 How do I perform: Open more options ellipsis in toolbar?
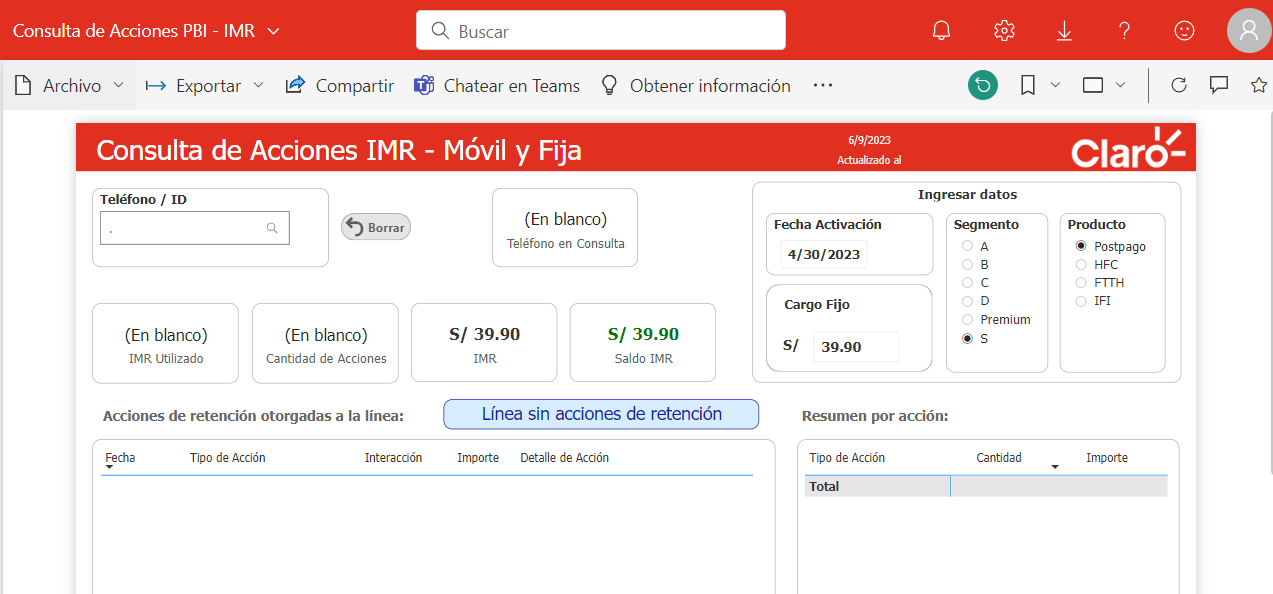(823, 86)
